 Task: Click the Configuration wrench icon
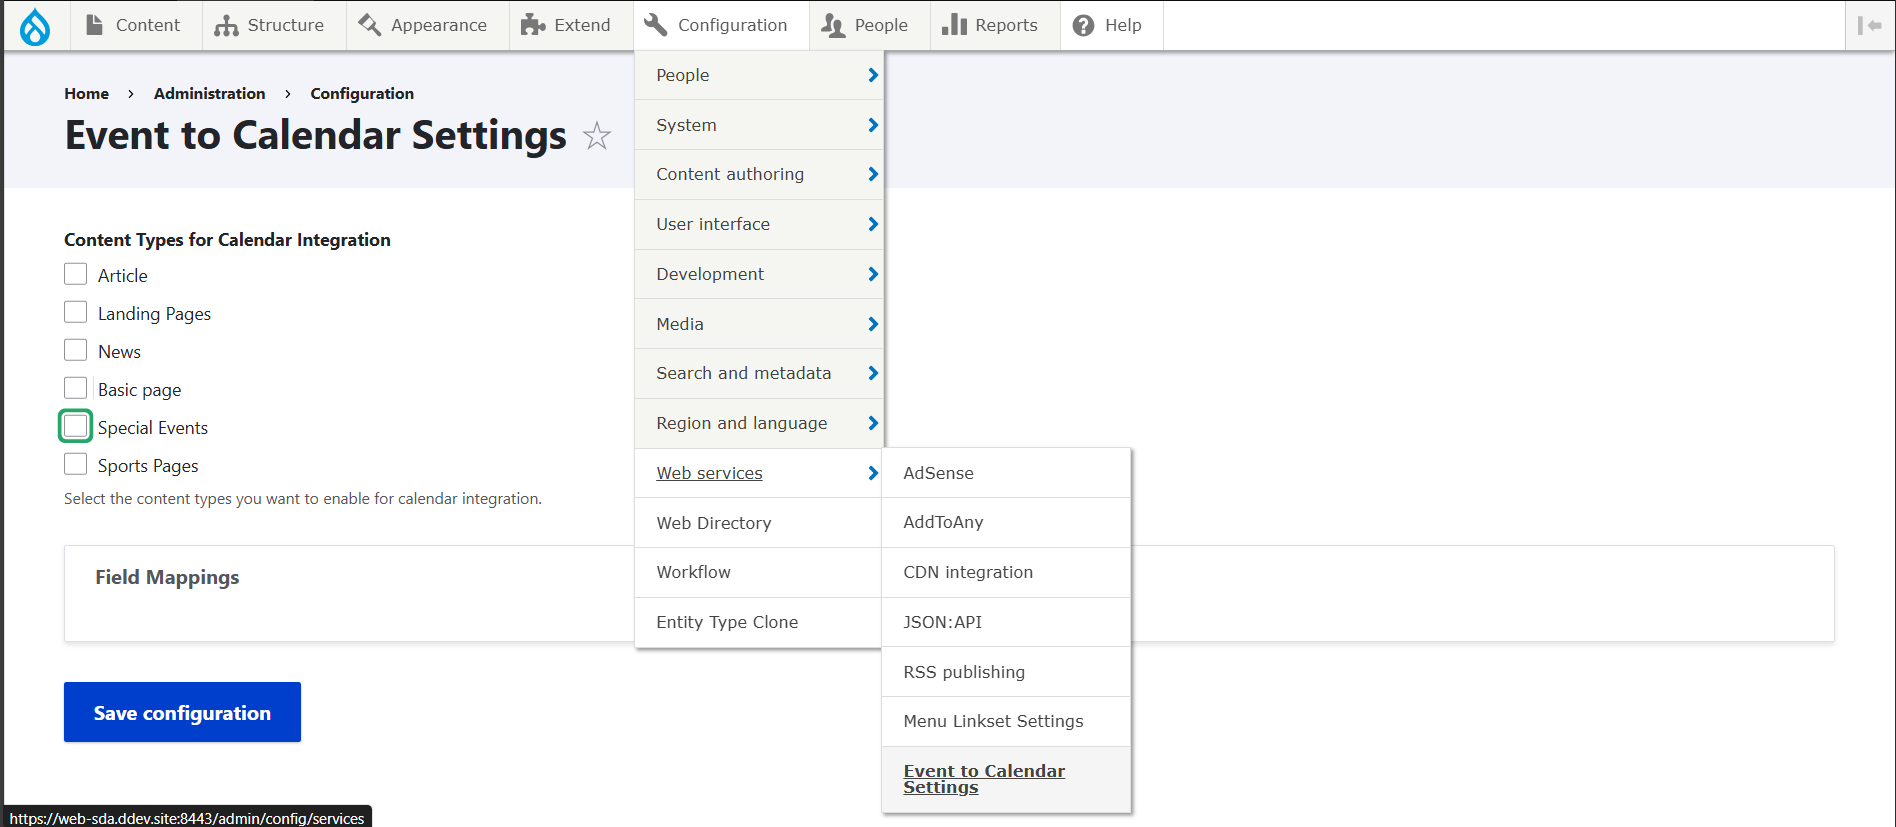click(656, 25)
